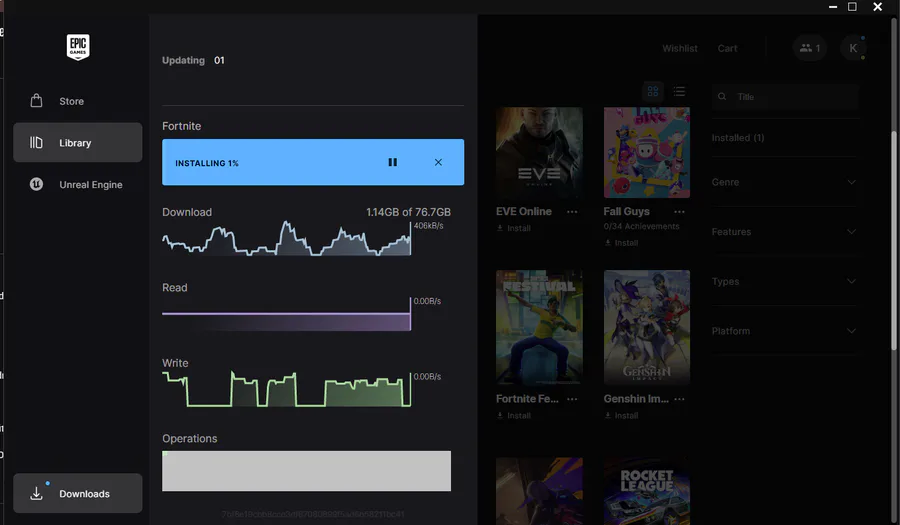Click the Operations progress bar
This screenshot has height=525, width=900.
(307, 470)
